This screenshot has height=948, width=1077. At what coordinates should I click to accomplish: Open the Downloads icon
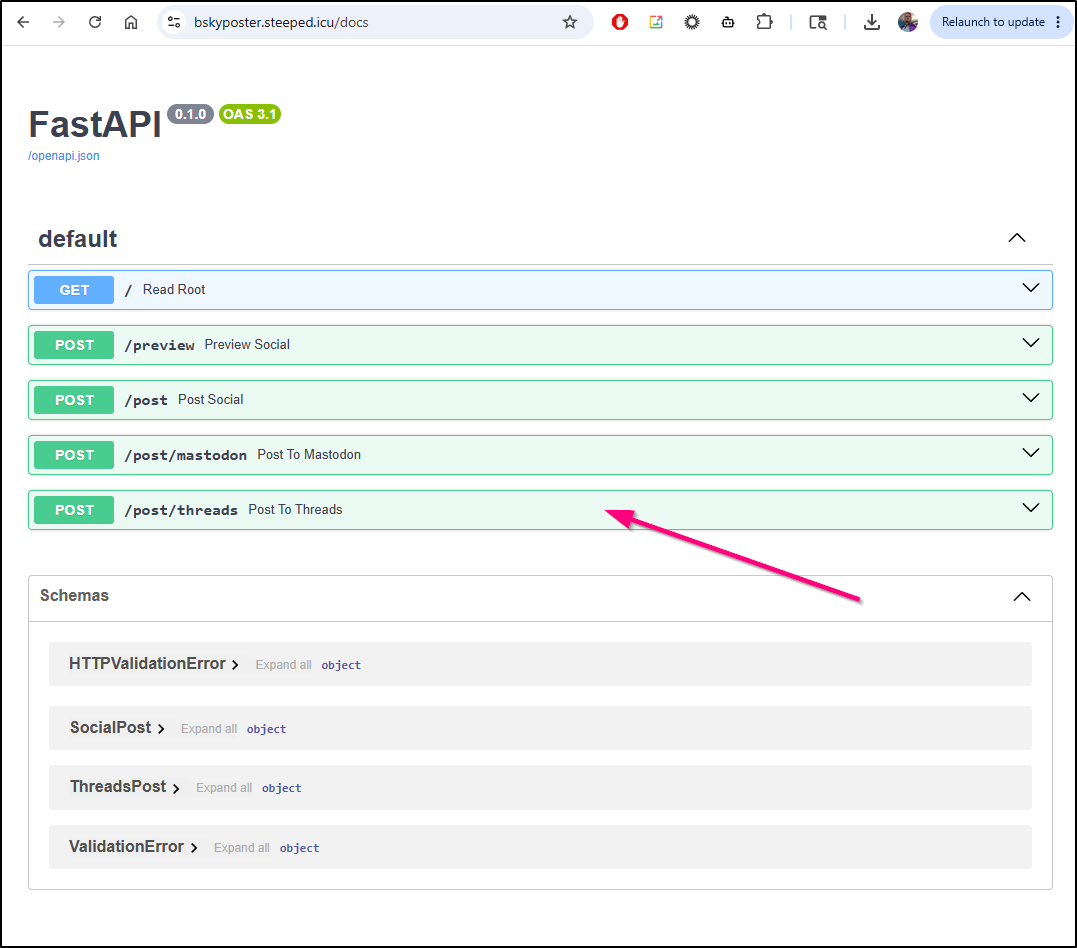tap(872, 22)
